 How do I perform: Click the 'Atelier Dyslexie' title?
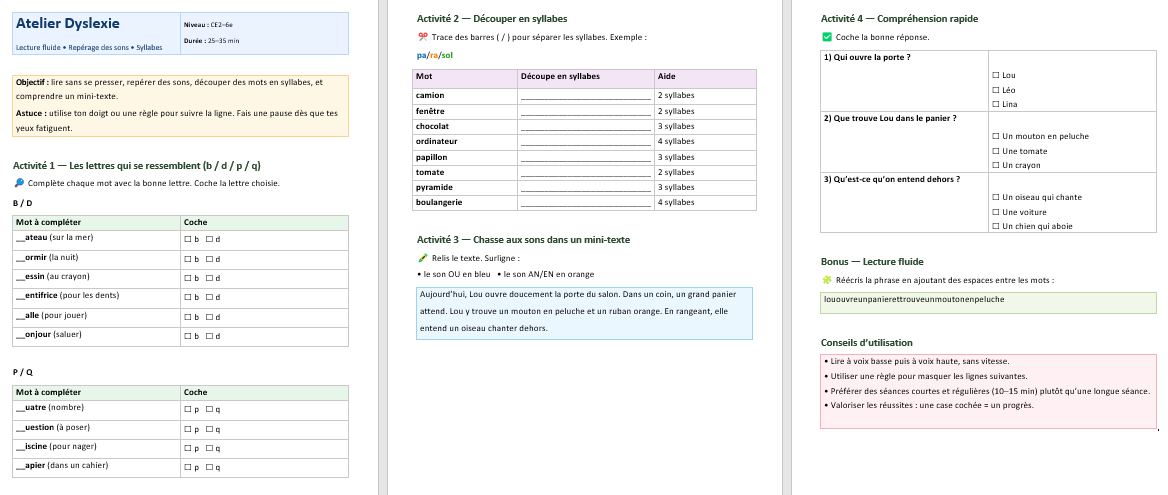[x=63, y=24]
